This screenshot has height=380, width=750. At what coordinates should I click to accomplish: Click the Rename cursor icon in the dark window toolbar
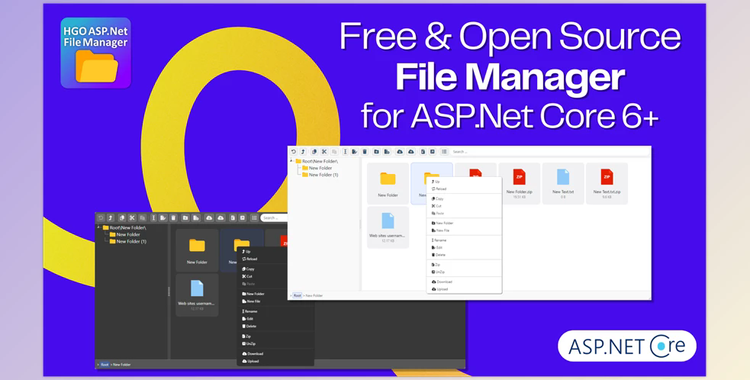click(154, 218)
